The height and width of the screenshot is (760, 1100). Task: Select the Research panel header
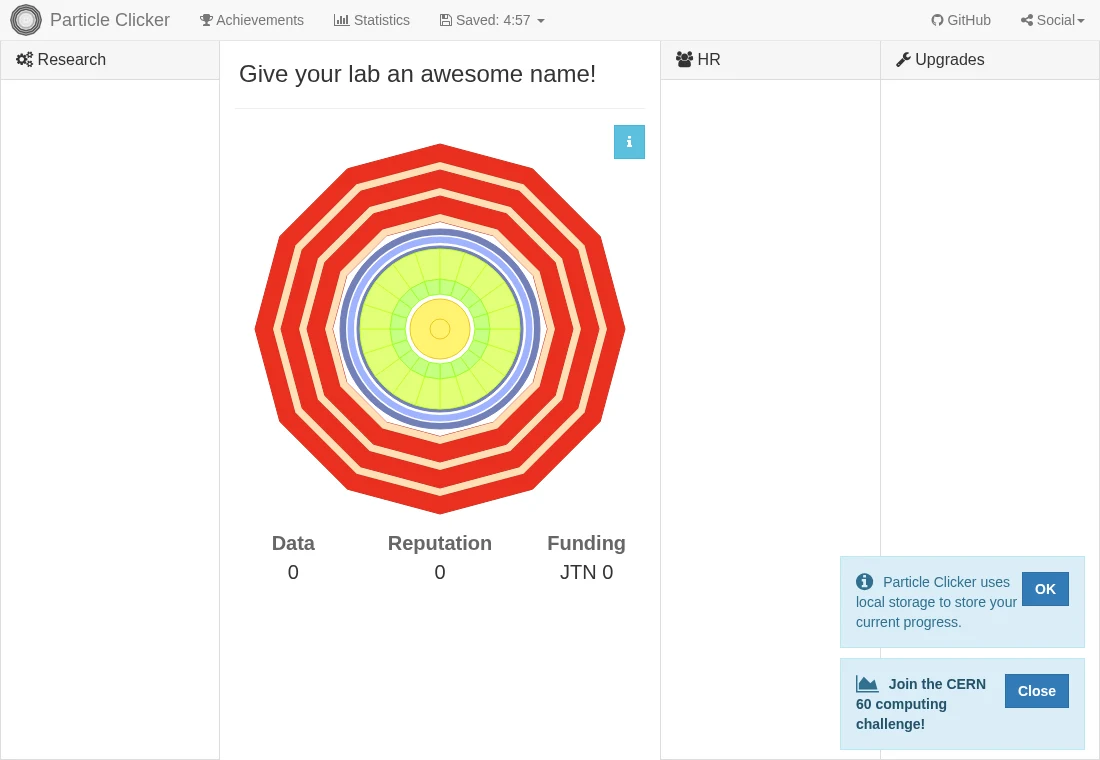tap(110, 60)
